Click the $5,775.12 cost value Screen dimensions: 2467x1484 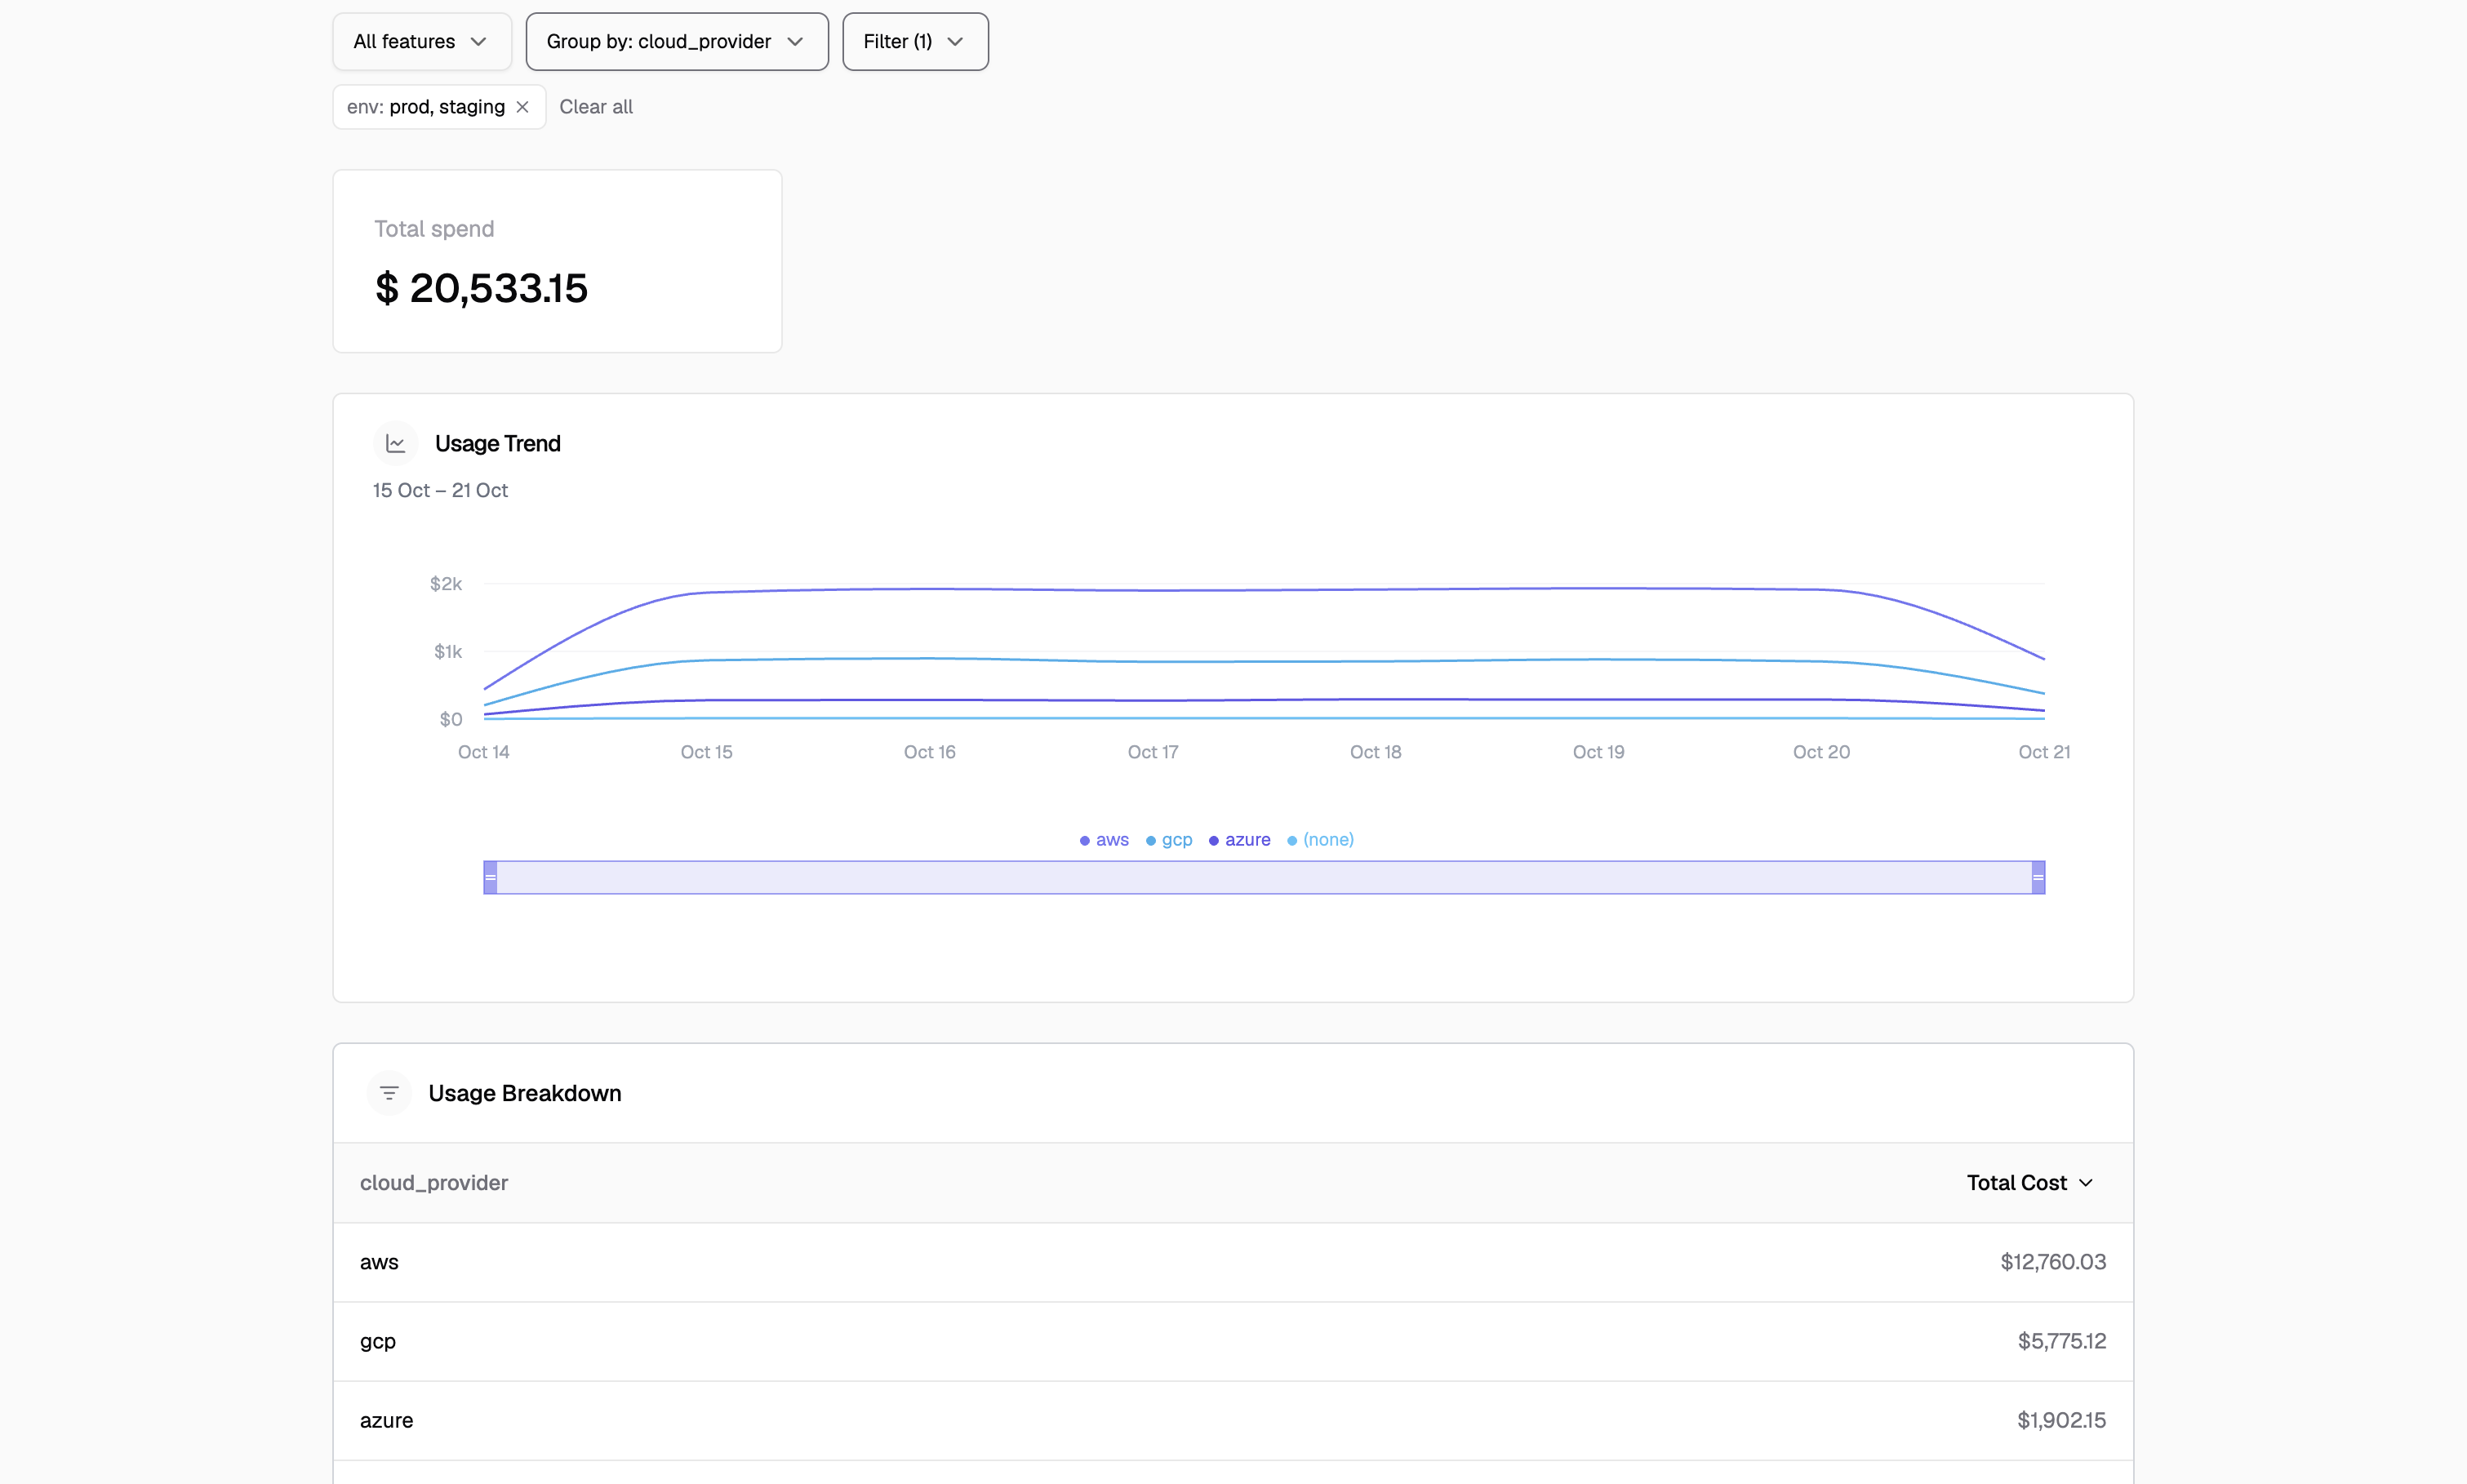coord(2061,1341)
